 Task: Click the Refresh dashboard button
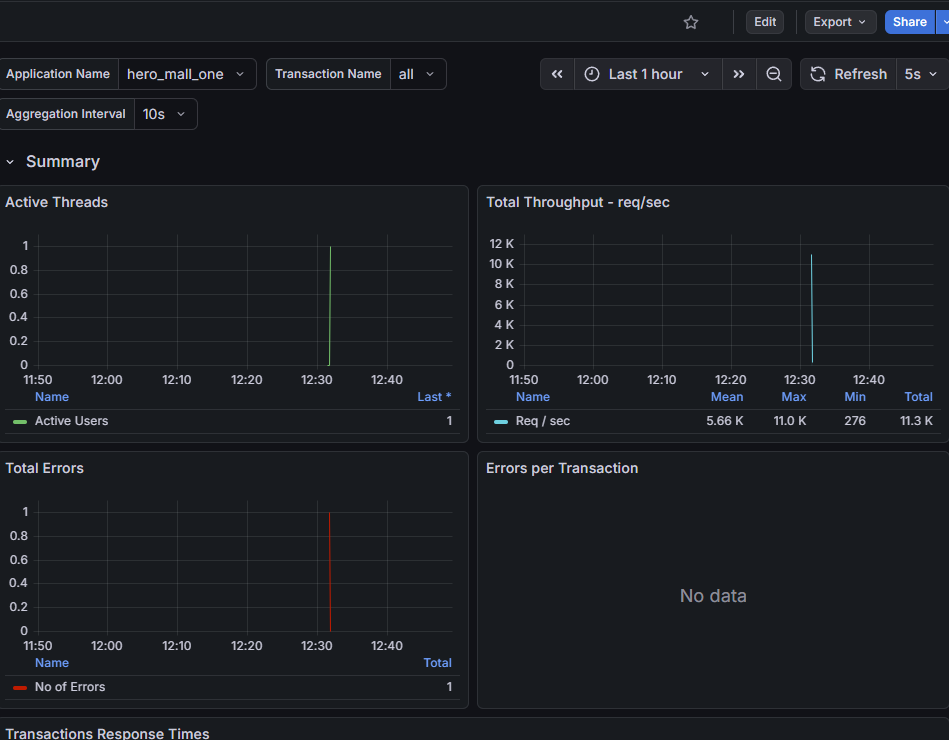pos(849,74)
